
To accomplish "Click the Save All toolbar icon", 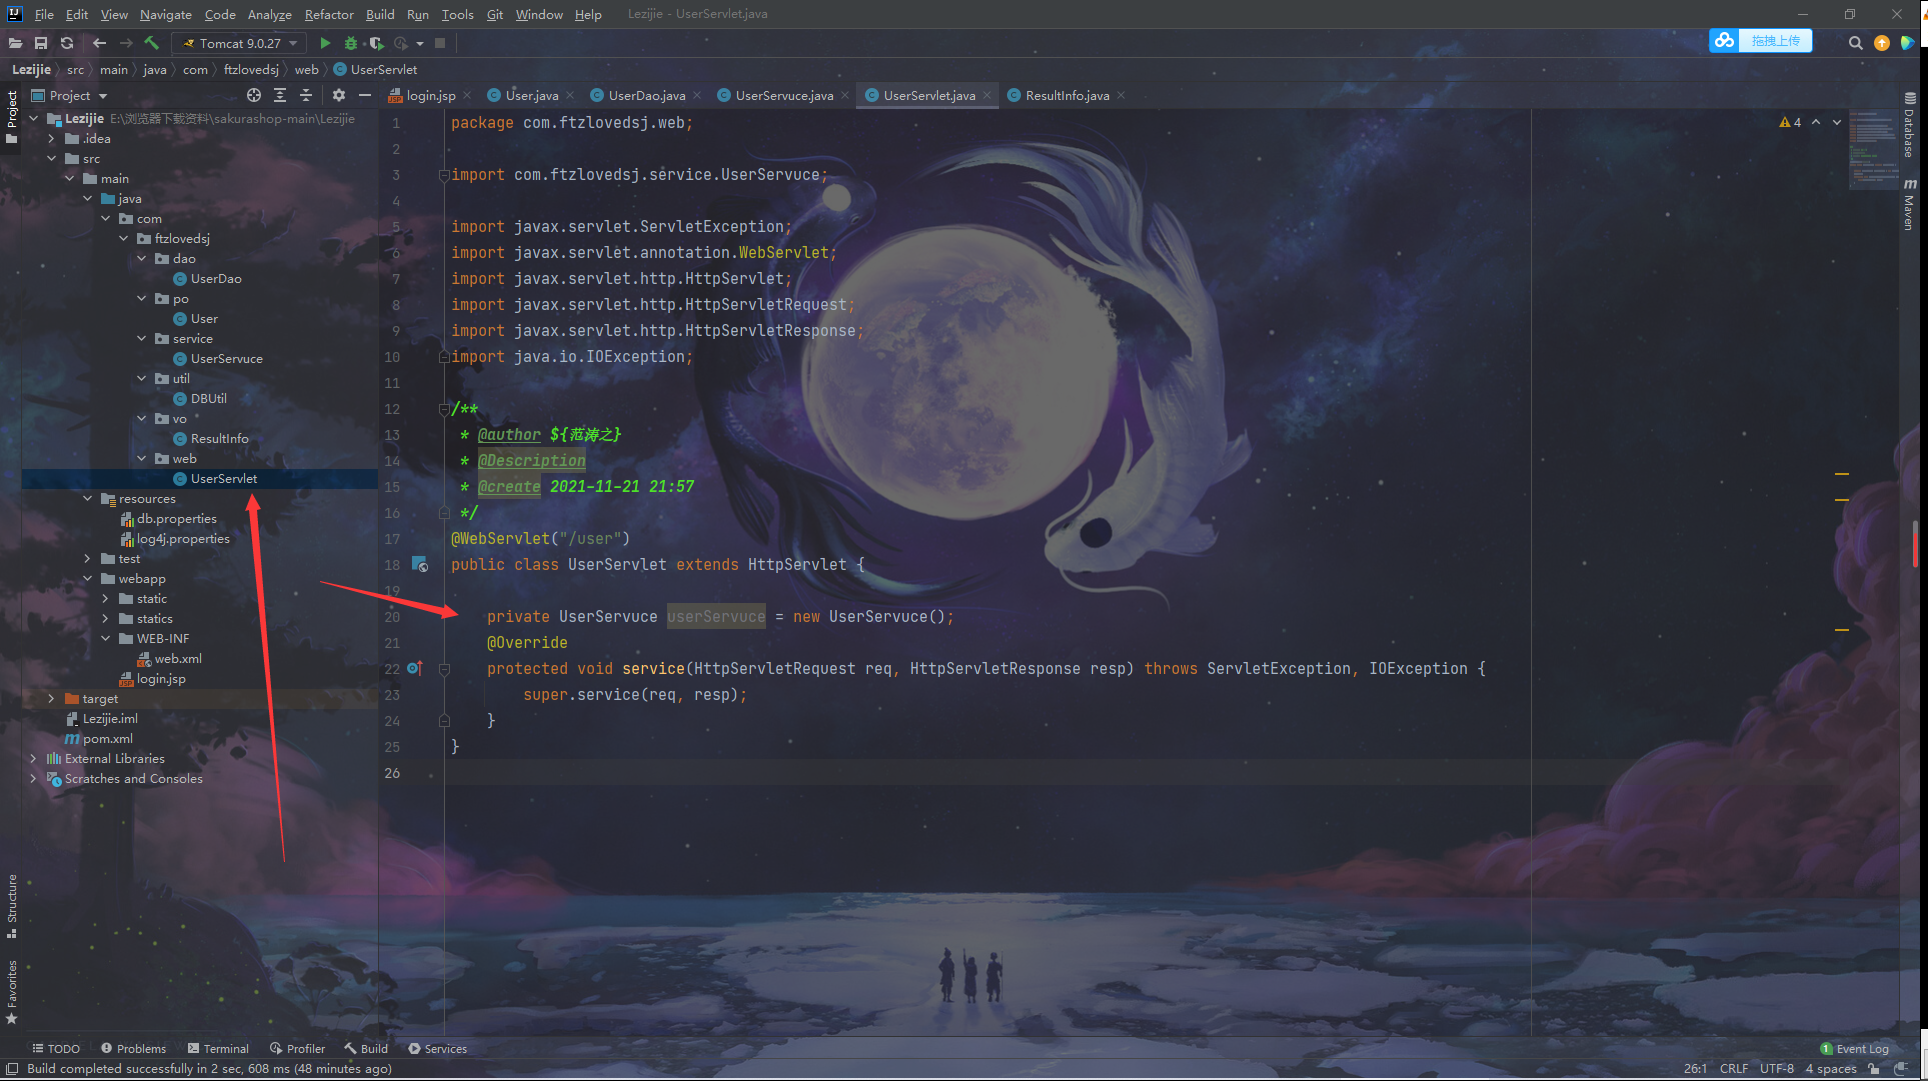I will click(x=41, y=43).
